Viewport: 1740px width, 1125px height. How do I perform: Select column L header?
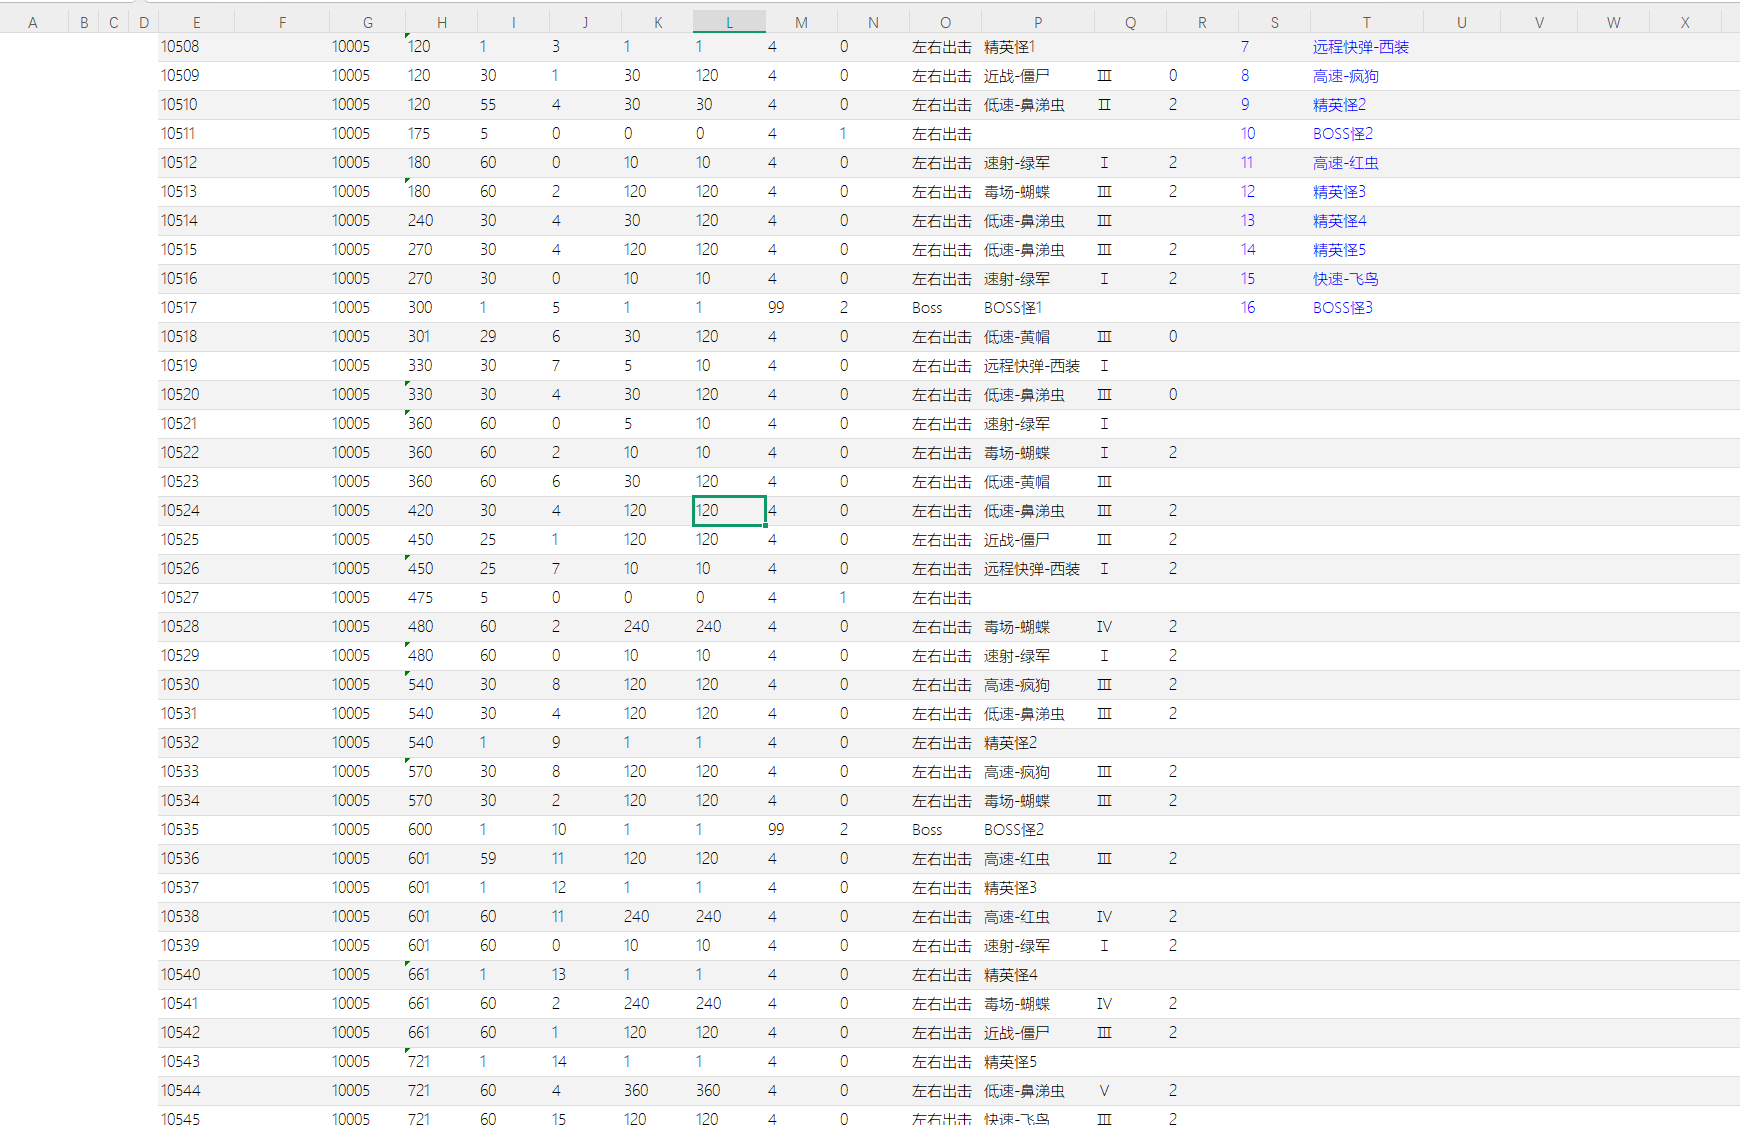click(x=729, y=22)
